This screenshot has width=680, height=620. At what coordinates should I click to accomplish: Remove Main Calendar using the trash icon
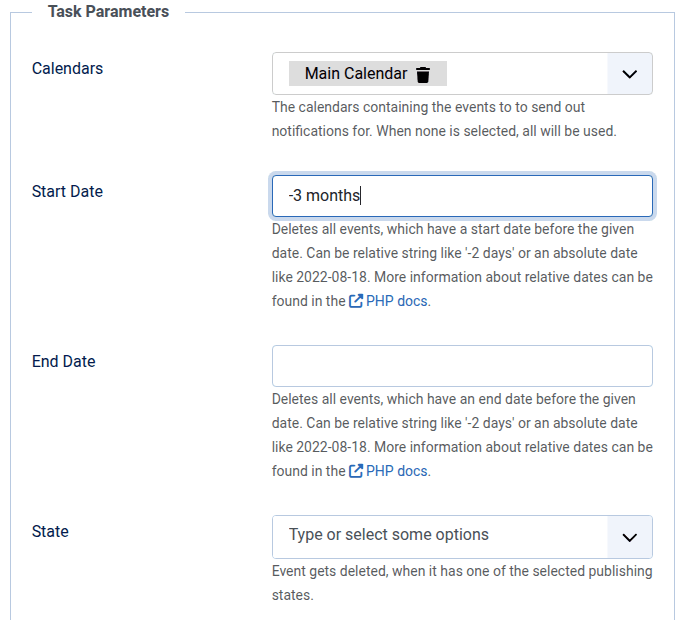(x=423, y=74)
